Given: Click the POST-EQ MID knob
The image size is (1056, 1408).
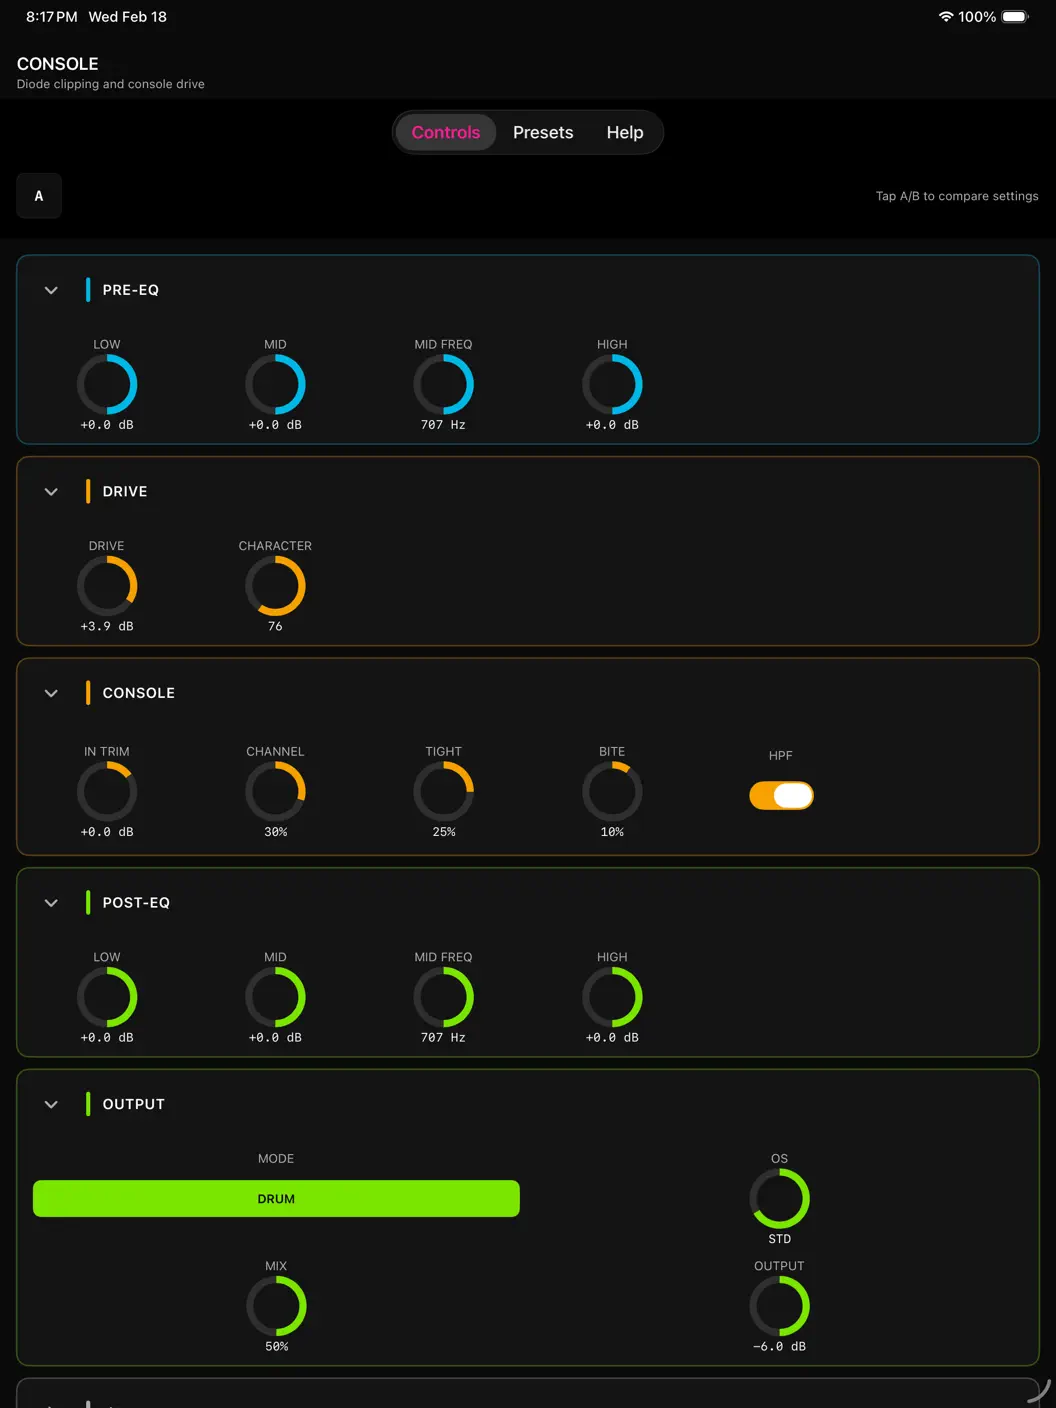Looking at the screenshot, I should click(275, 998).
